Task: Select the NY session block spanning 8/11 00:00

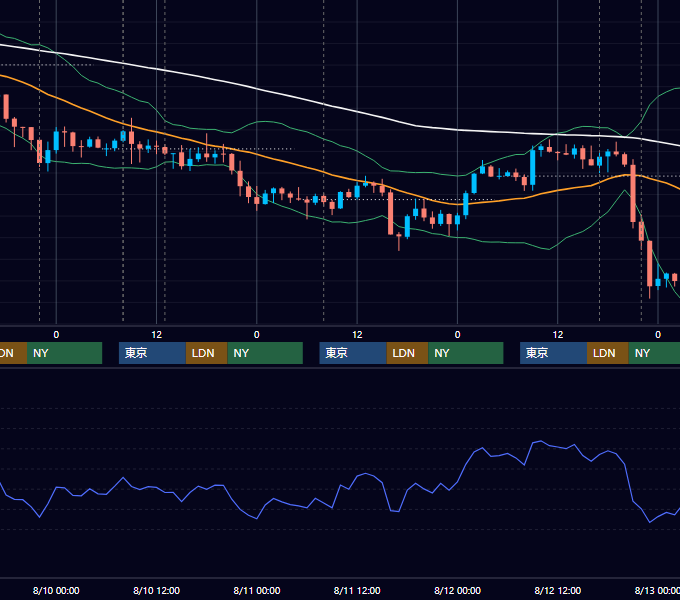Action: click(x=265, y=353)
